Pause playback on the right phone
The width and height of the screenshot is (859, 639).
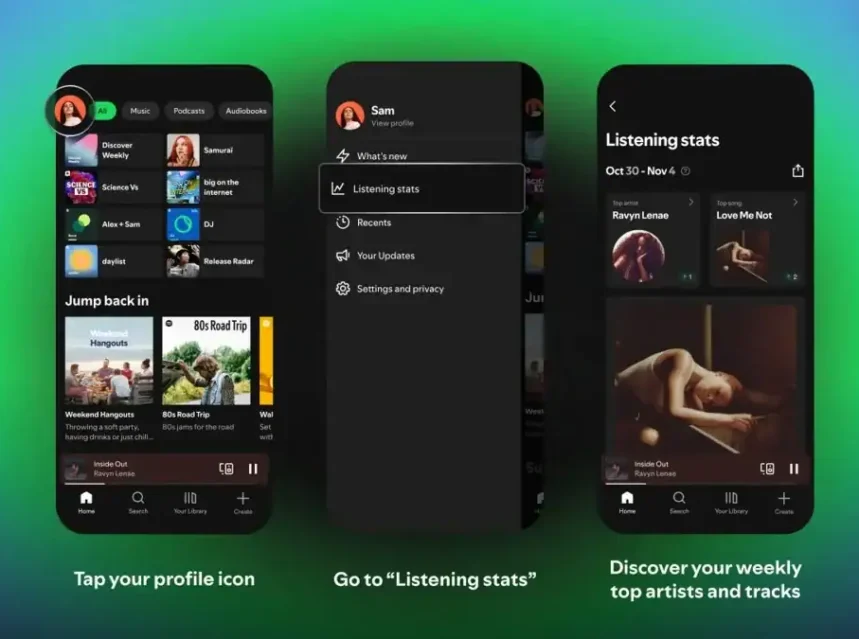(794, 469)
